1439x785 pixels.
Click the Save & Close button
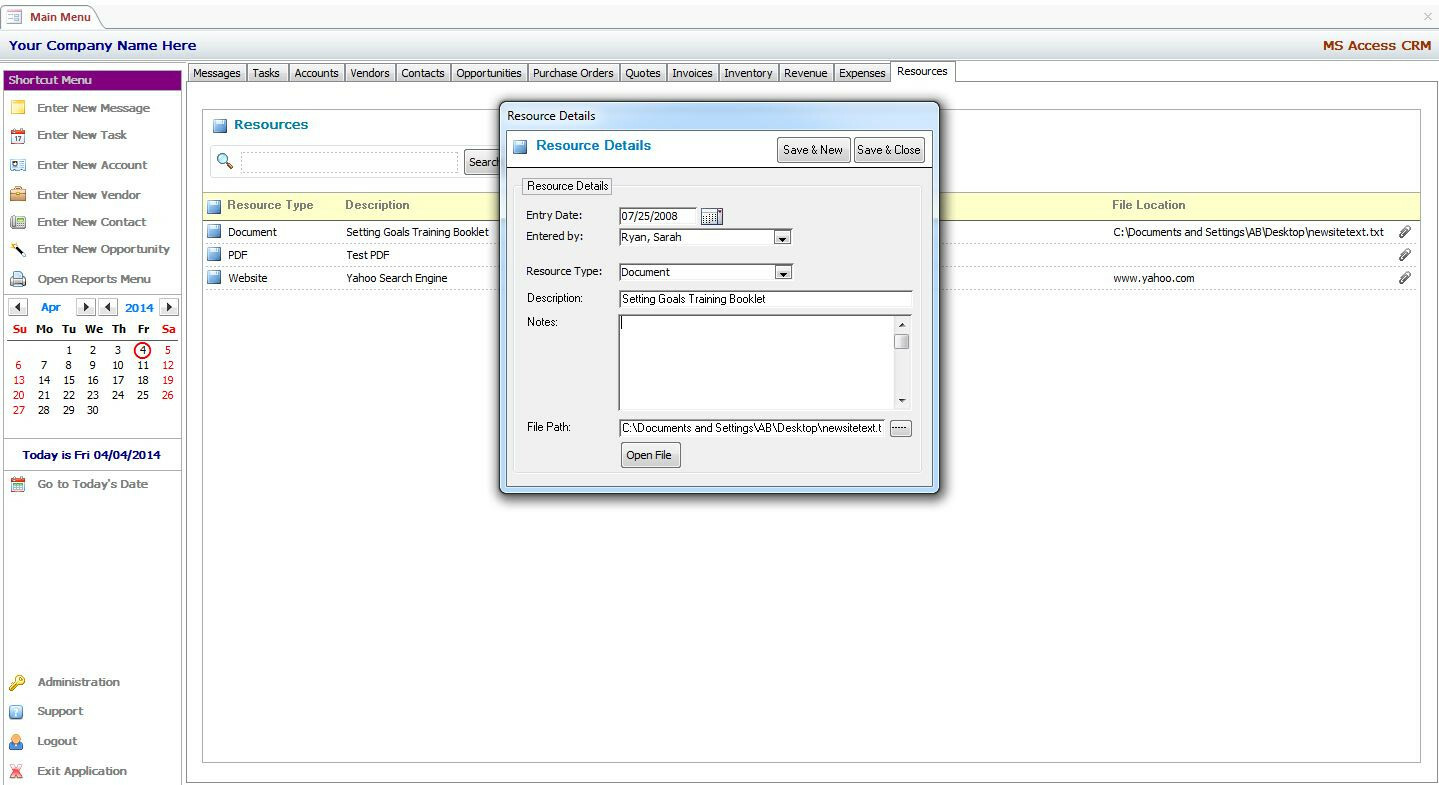(889, 150)
